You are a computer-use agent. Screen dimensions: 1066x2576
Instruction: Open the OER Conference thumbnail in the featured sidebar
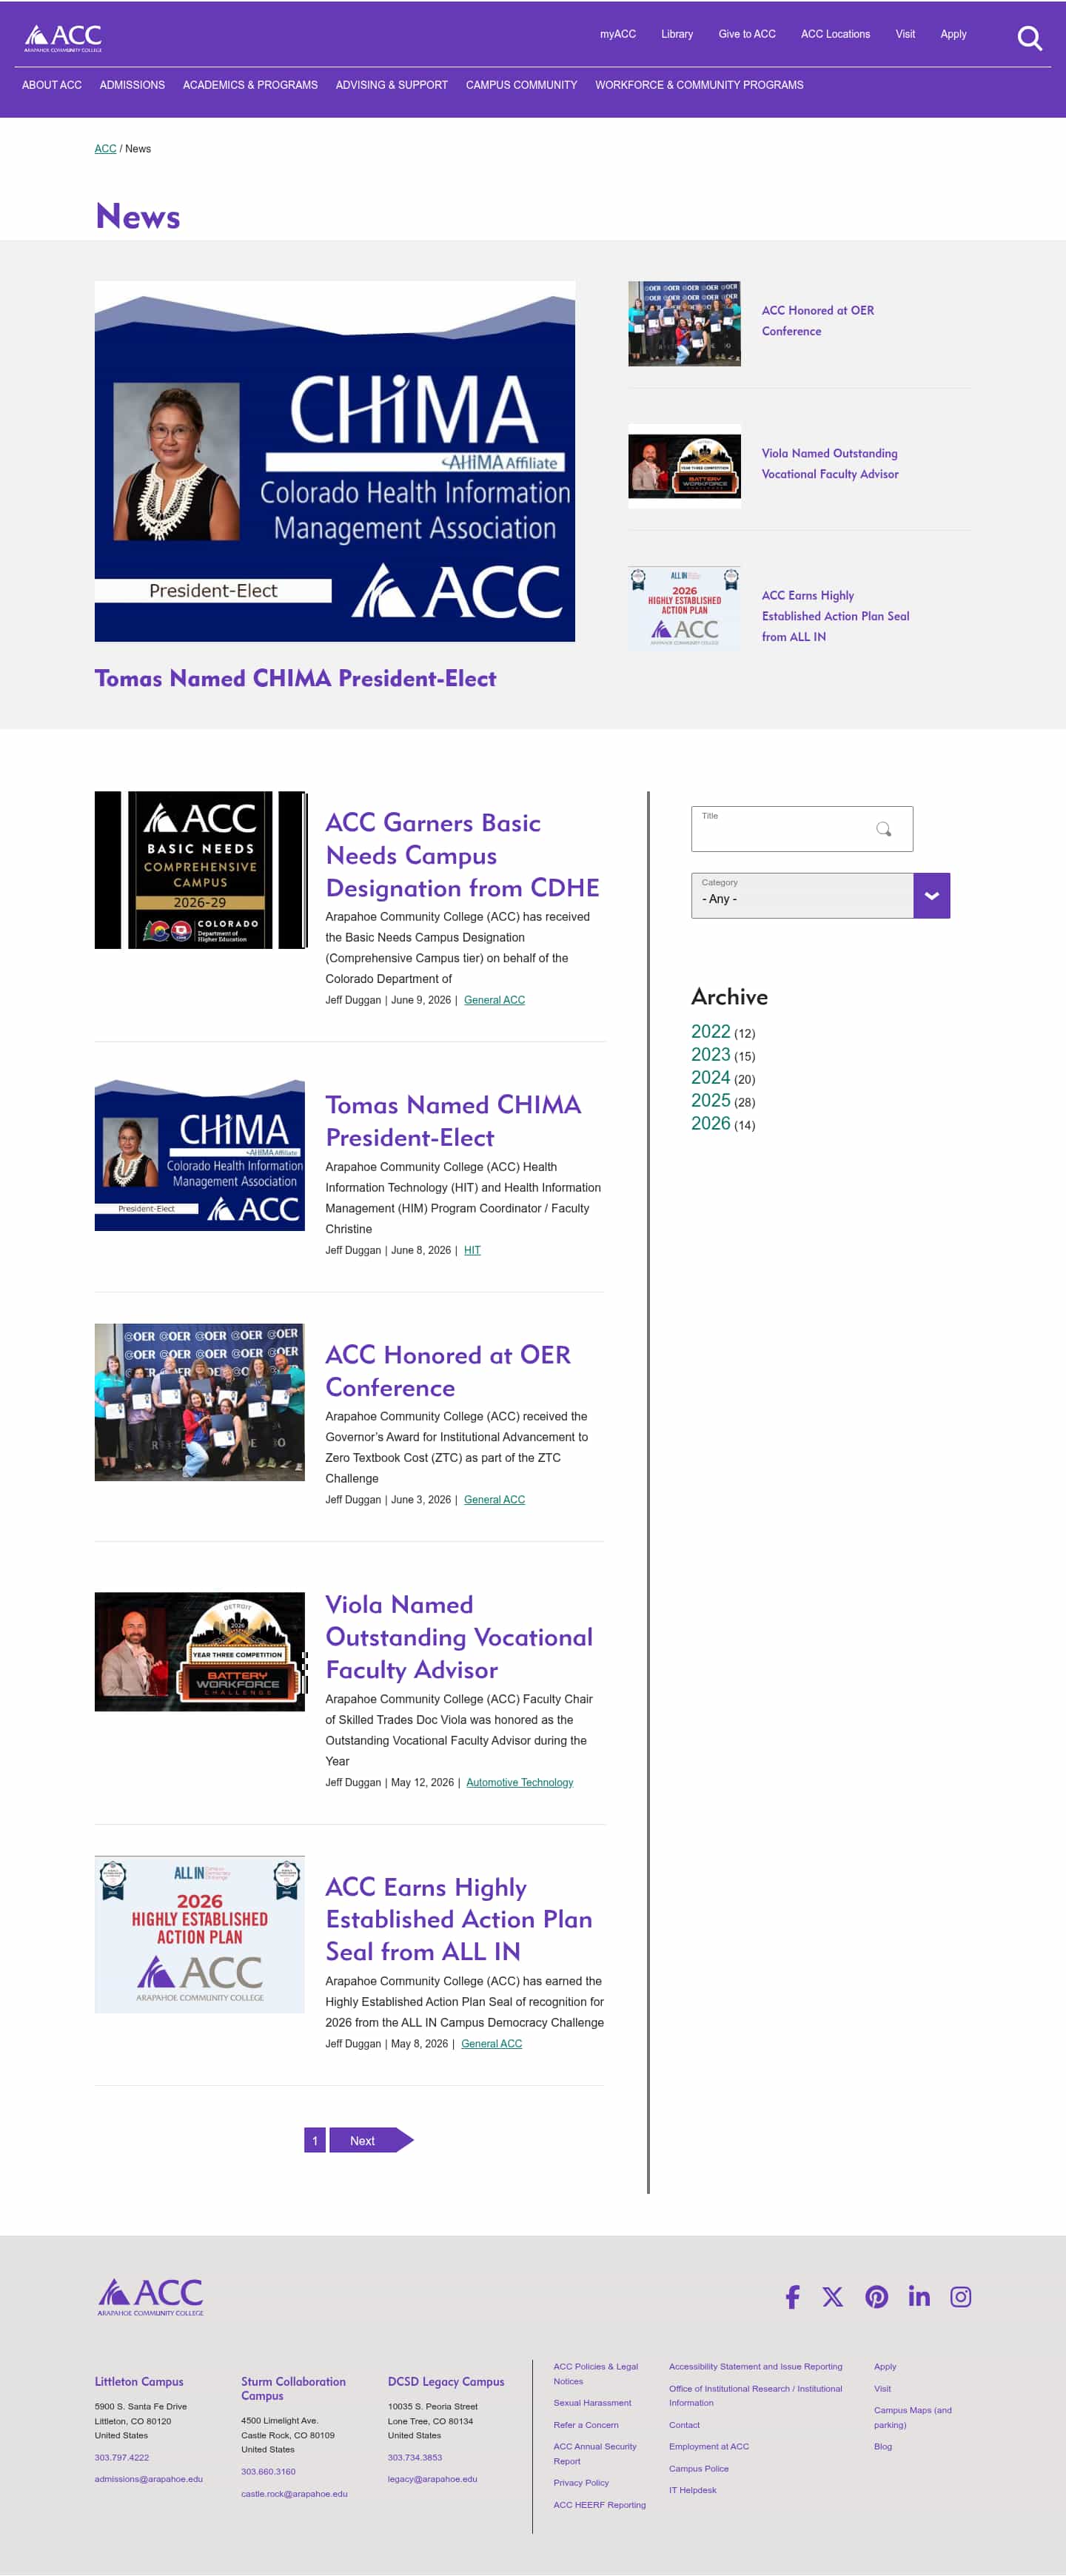(x=684, y=323)
